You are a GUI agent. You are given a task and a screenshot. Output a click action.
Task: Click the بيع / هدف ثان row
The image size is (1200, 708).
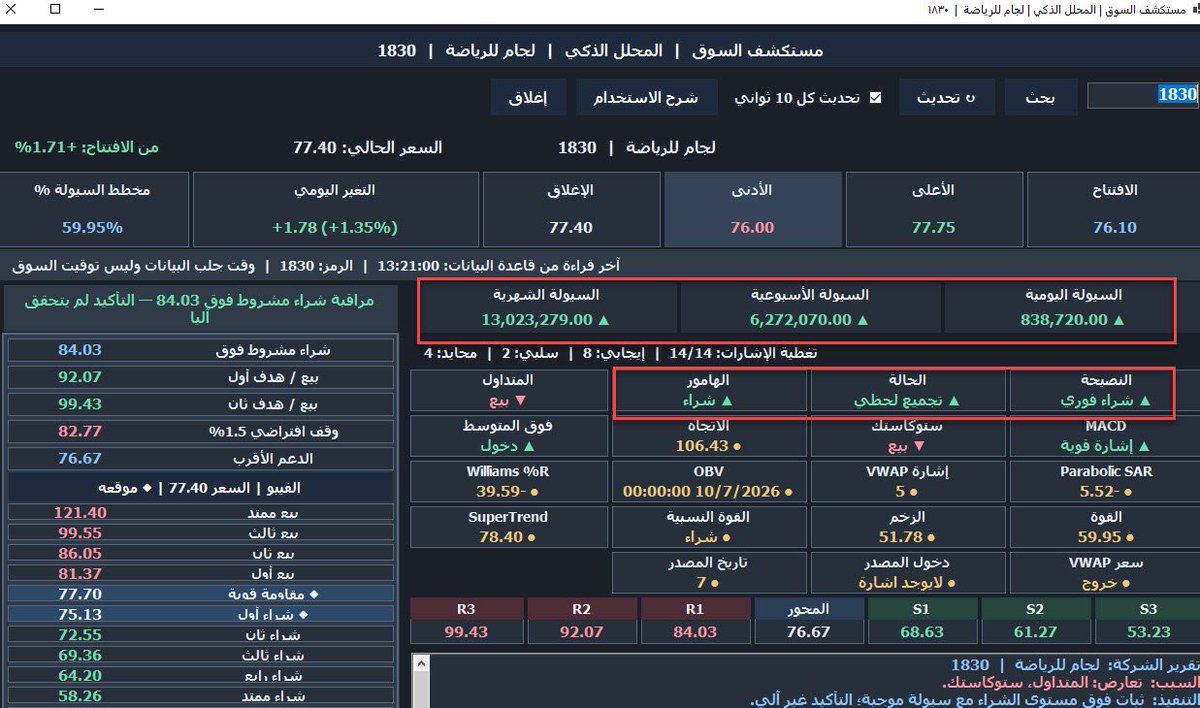click(201, 404)
